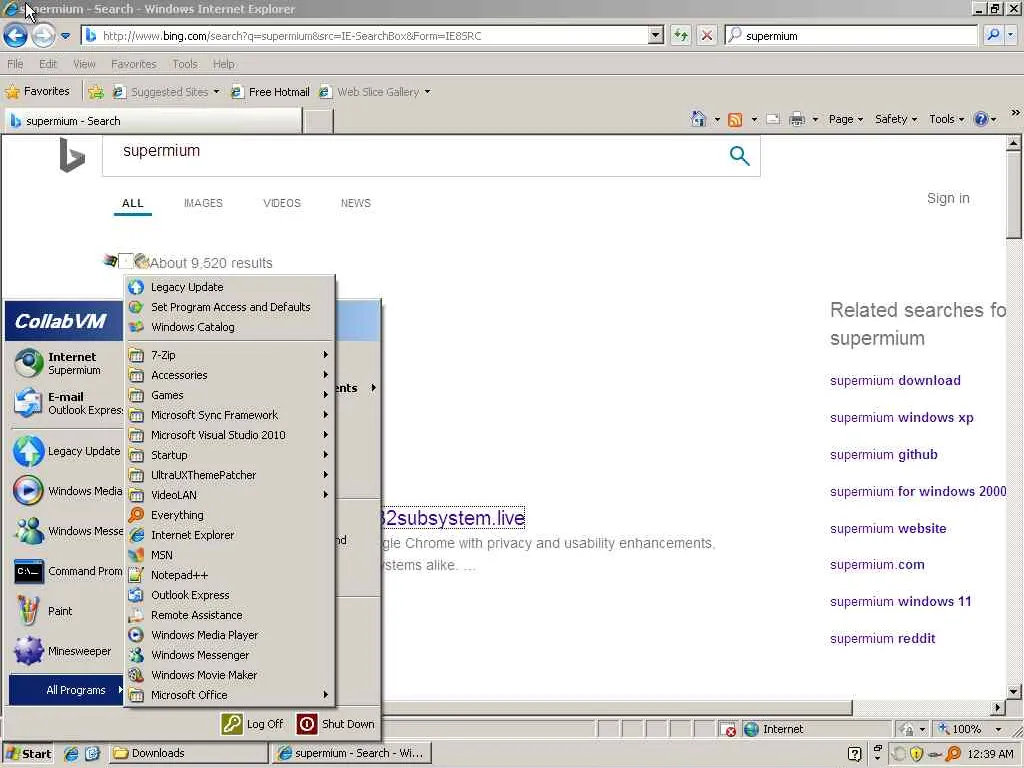The height and width of the screenshot is (768, 1024).
Task: Click the Refresh button beside the address bar
Action: [x=680, y=35]
